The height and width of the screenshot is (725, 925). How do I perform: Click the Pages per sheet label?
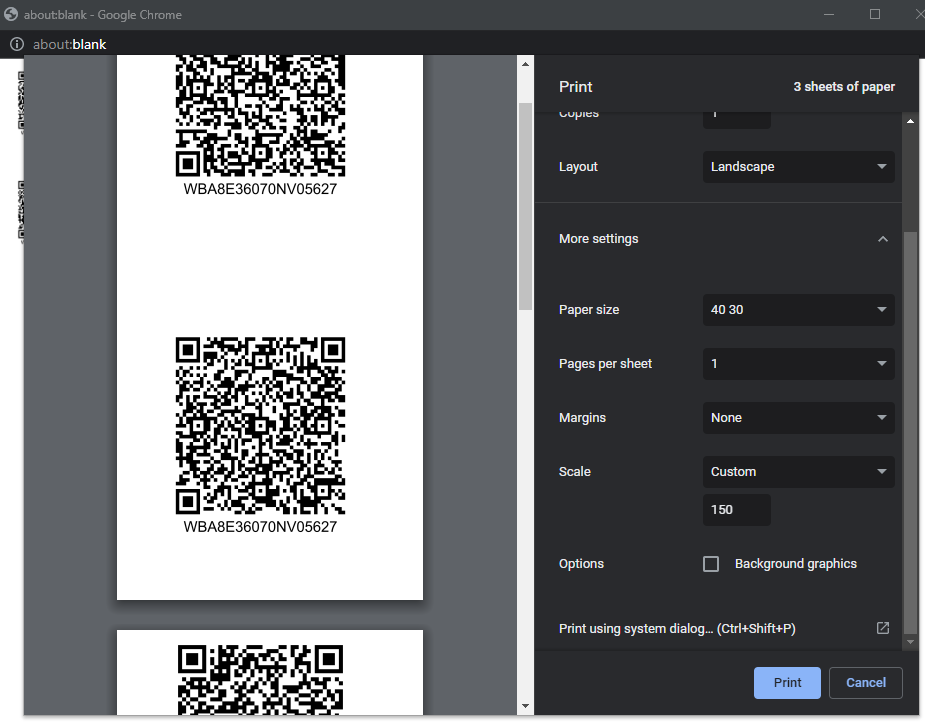(x=605, y=364)
